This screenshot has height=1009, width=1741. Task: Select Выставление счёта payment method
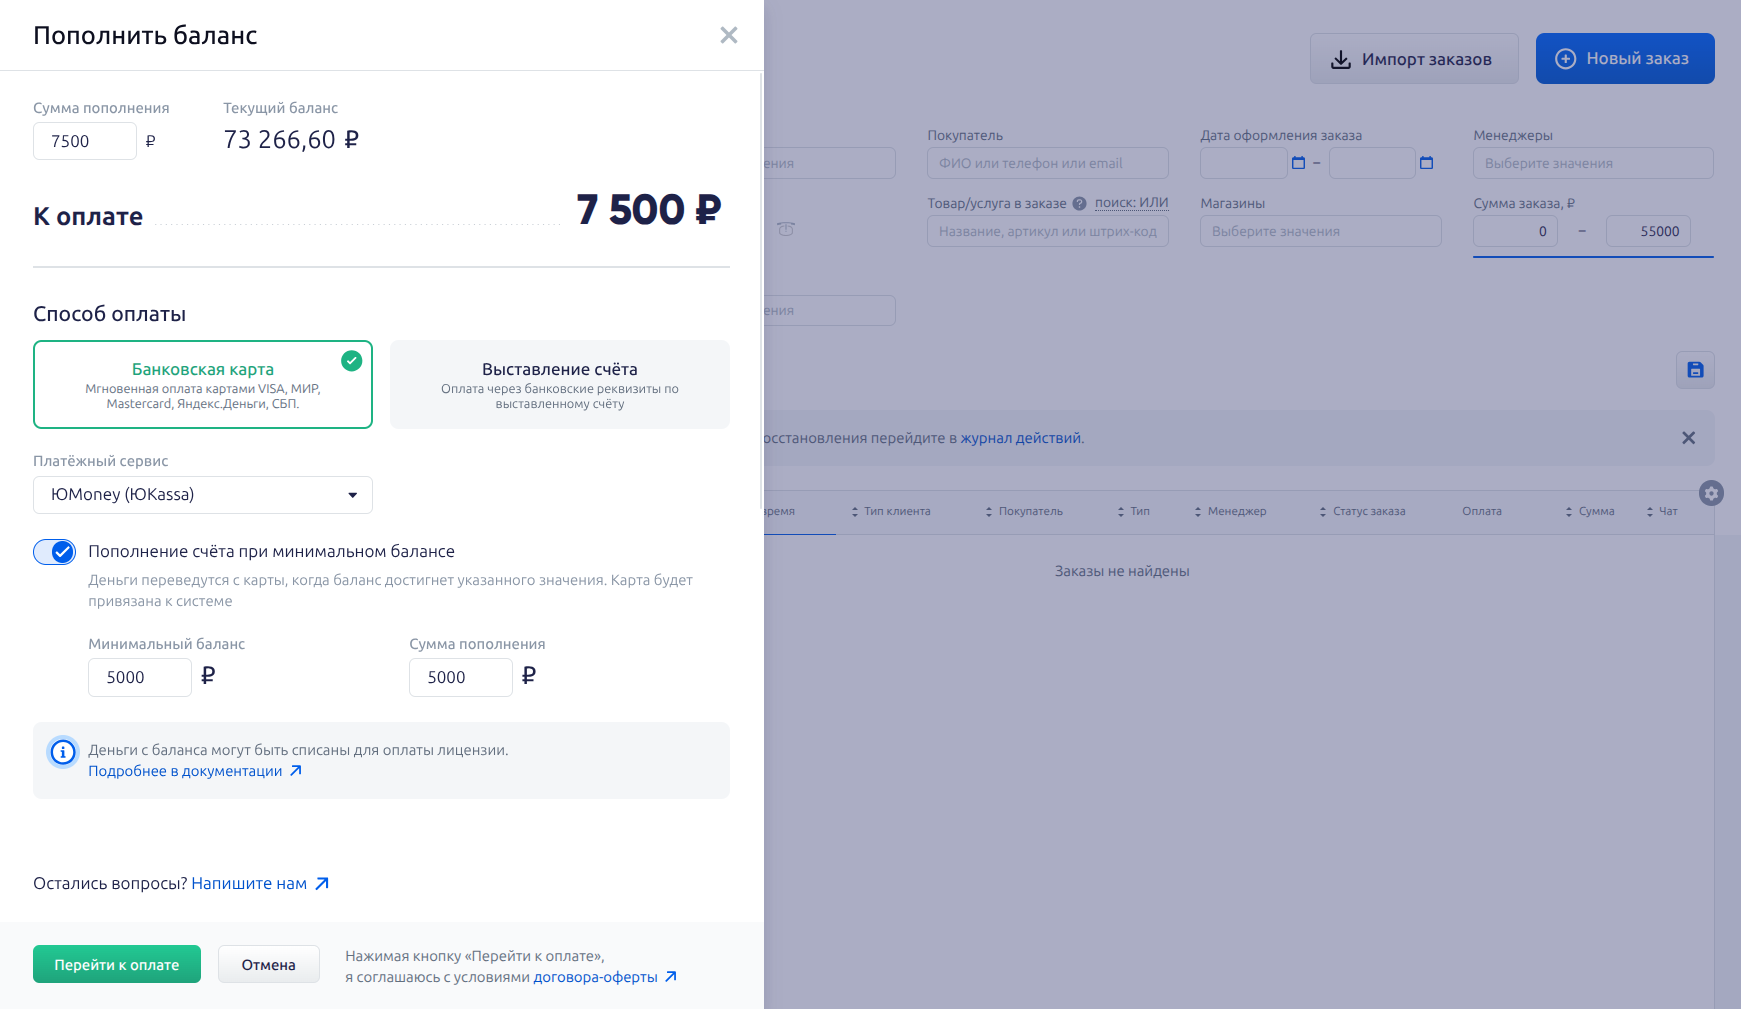(x=560, y=385)
